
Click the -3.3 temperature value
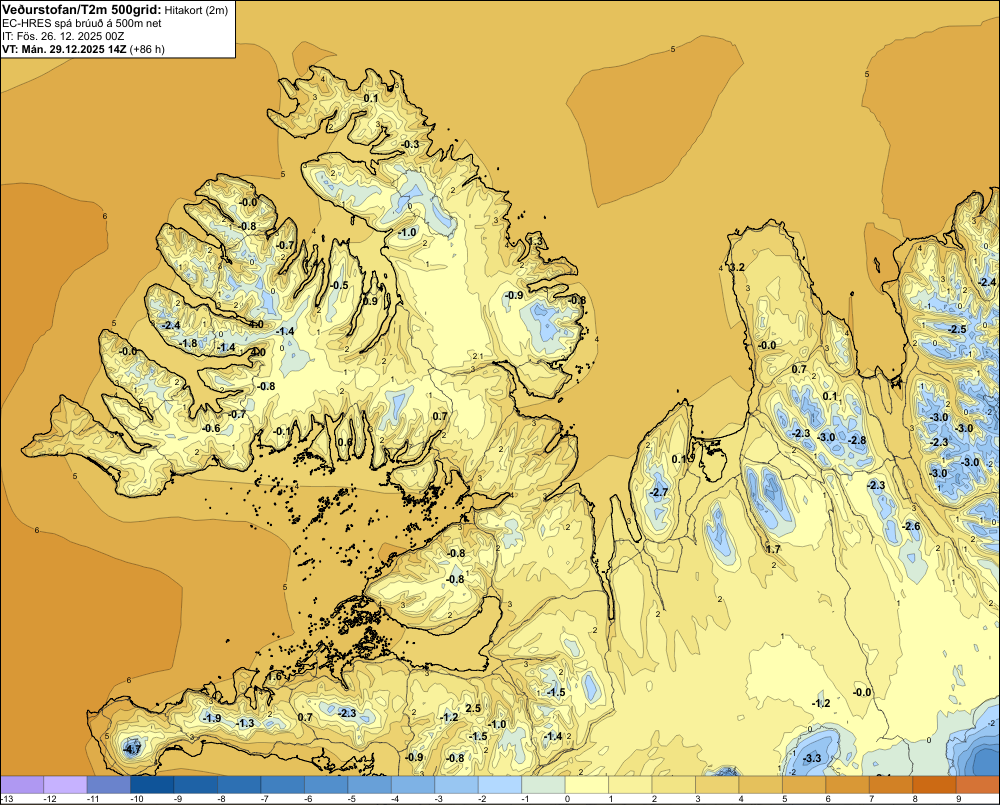coord(812,758)
